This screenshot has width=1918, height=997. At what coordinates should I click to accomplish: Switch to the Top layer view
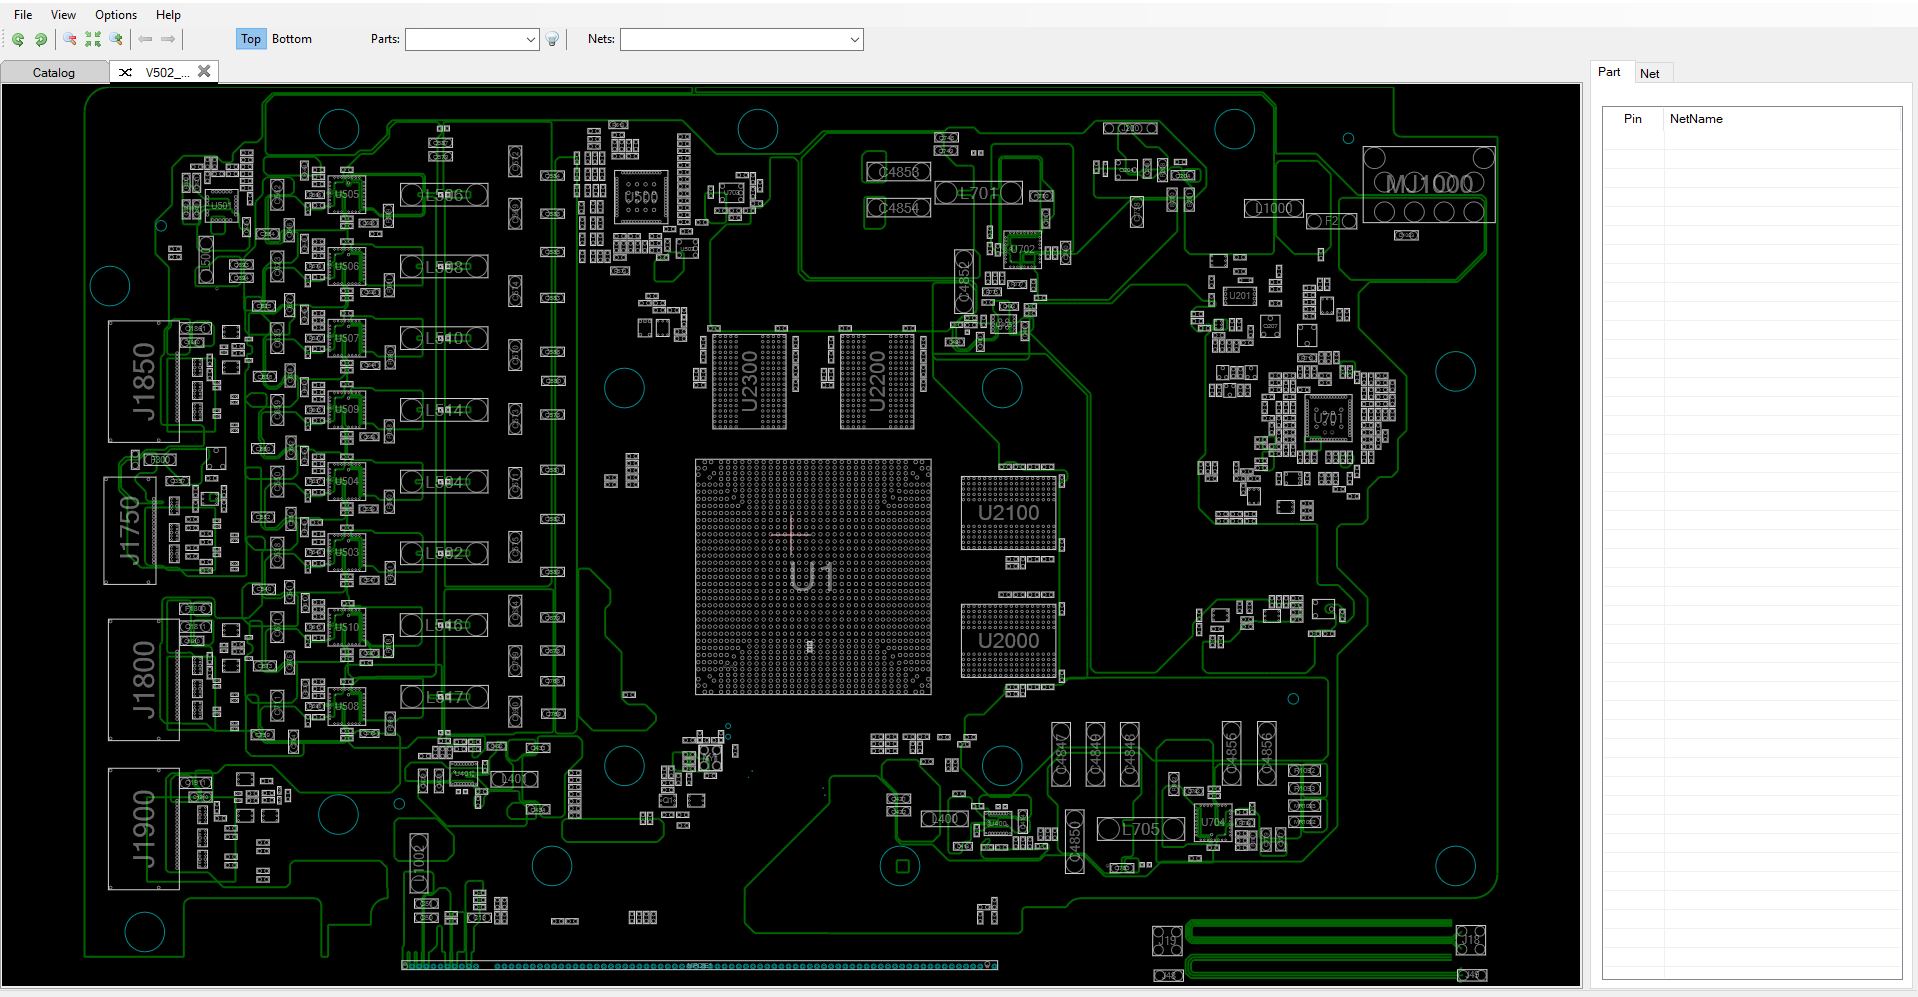click(x=250, y=39)
